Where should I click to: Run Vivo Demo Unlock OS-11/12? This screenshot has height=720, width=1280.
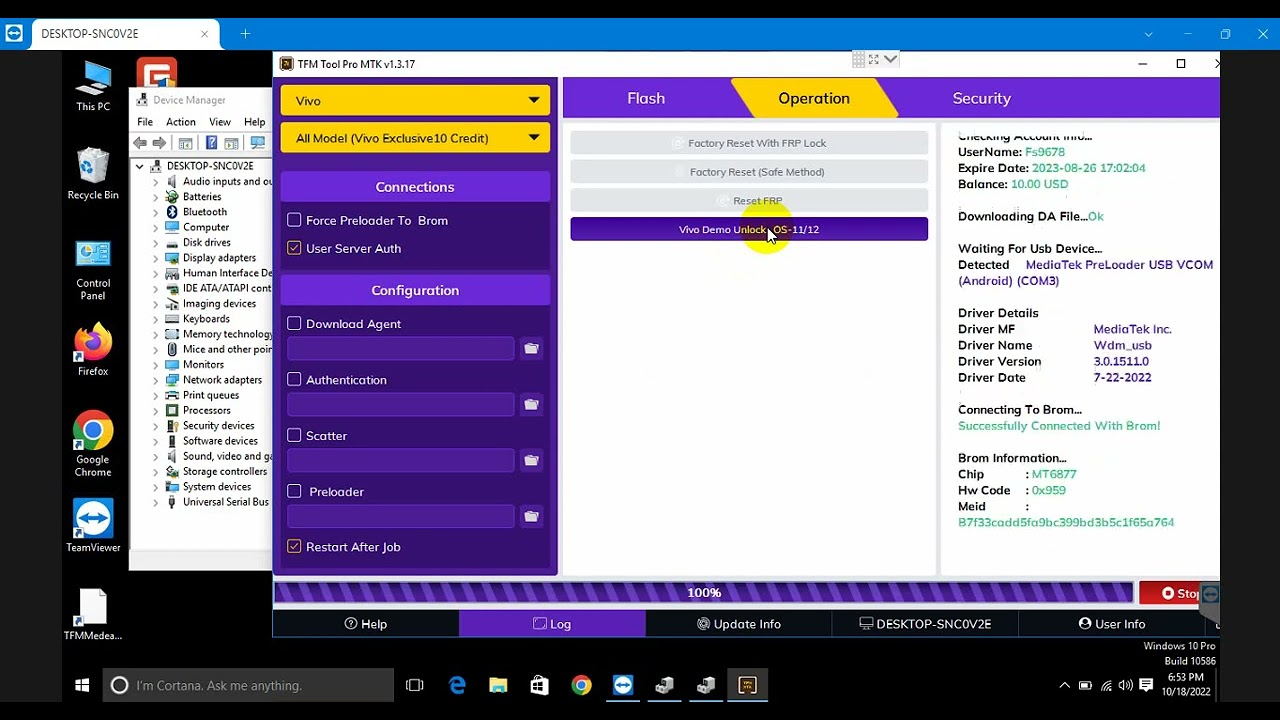coord(749,229)
